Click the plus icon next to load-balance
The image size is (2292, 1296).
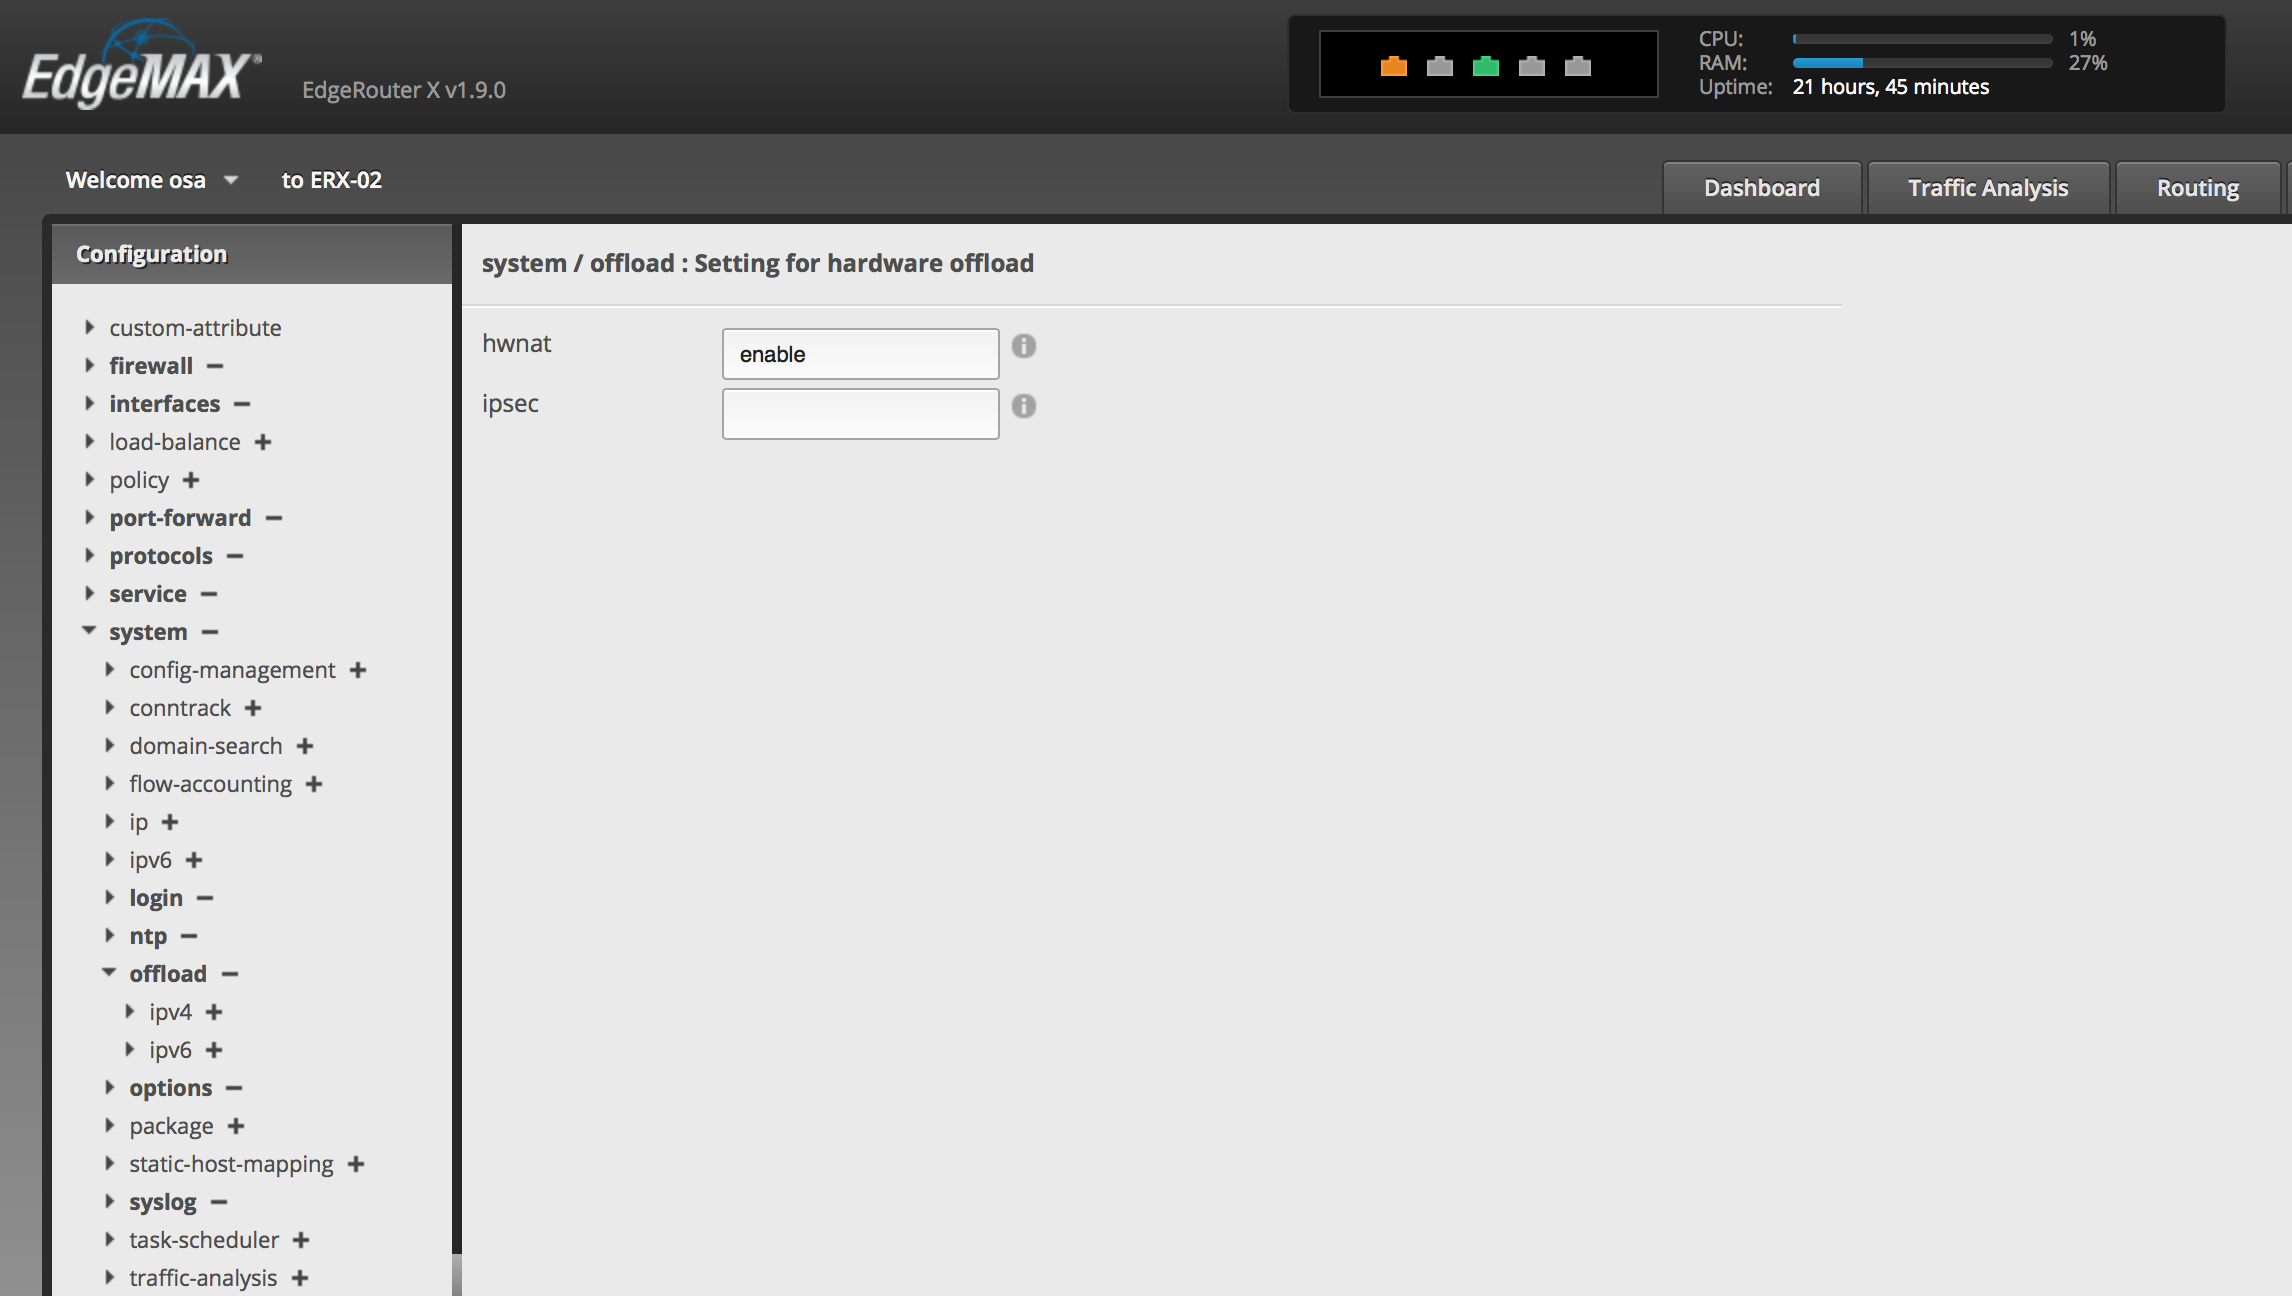click(x=263, y=442)
